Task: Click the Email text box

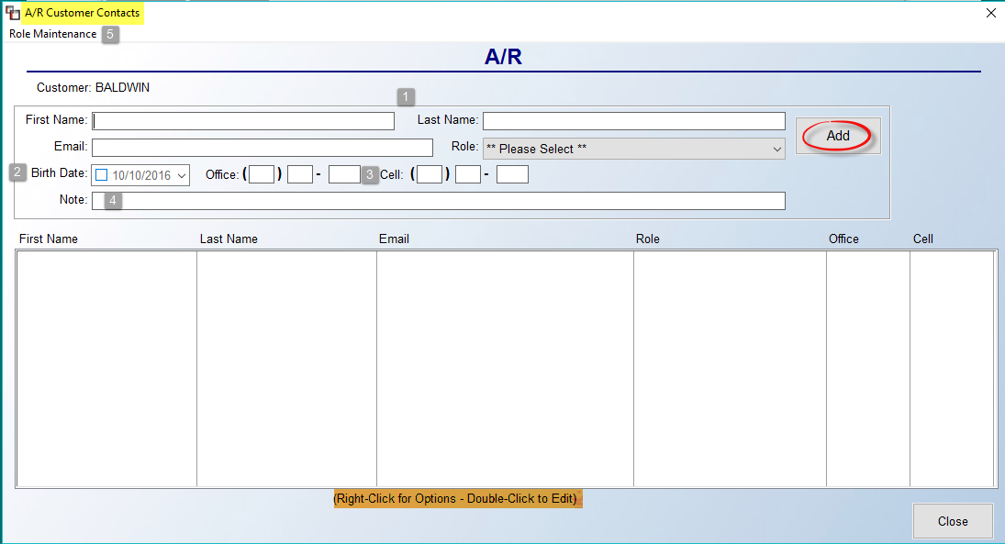Action: pyautogui.click(x=262, y=147)
